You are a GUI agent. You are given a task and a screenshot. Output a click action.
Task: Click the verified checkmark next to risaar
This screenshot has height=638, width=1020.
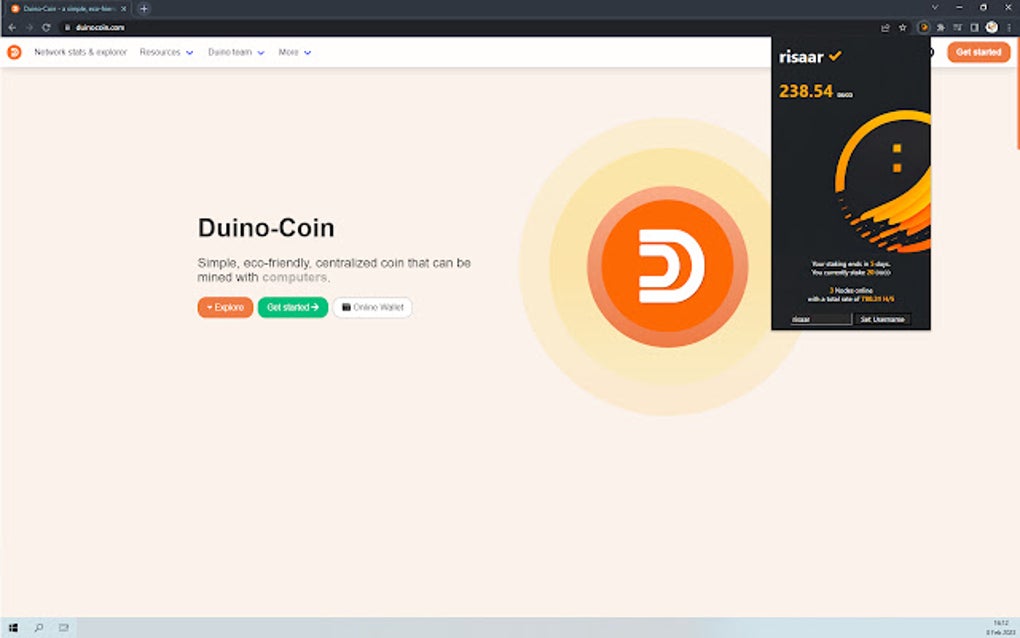[x=835, y=57]
